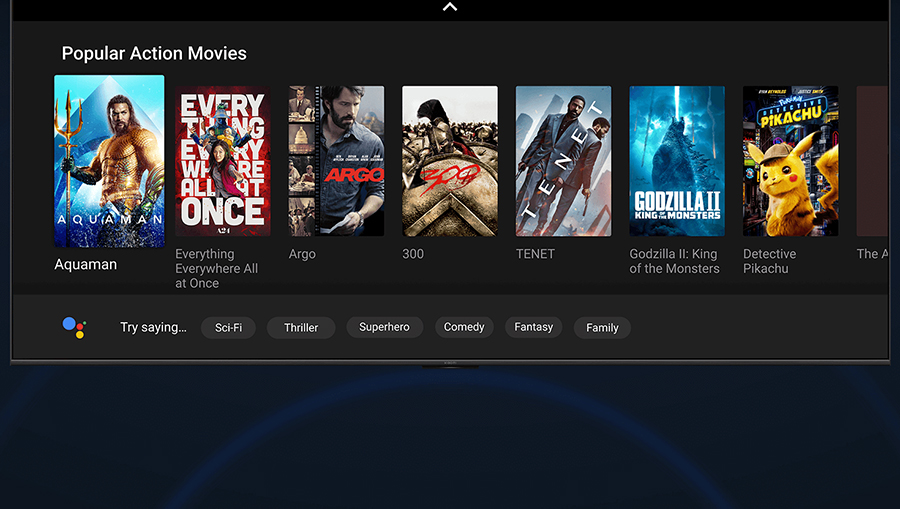This screenshot has width=900, height=509.
Task: Select the 300 movie poster
Action: pyautogui.click(x=450, y=161)
